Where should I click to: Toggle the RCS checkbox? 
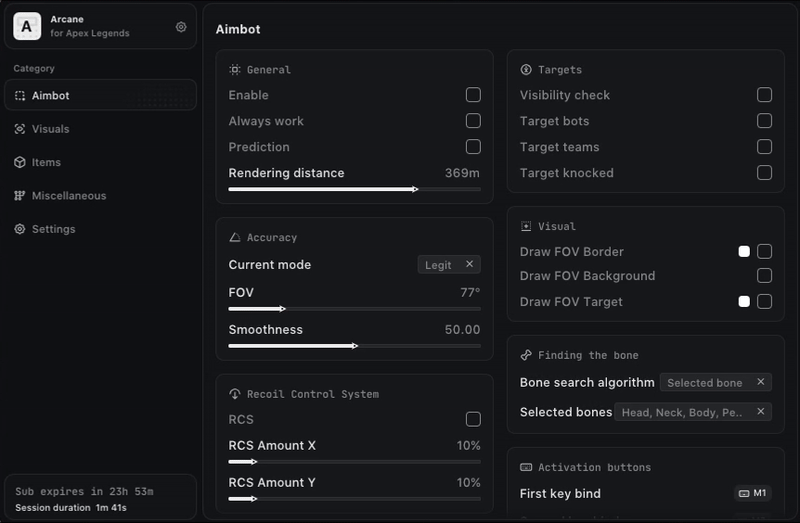tap(473, 419)
